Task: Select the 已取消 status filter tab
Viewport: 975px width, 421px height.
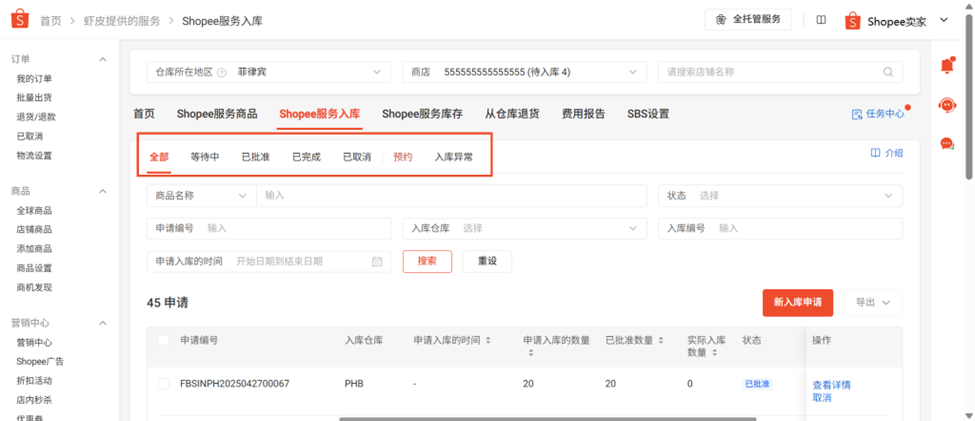Action: tap(357, 157)
